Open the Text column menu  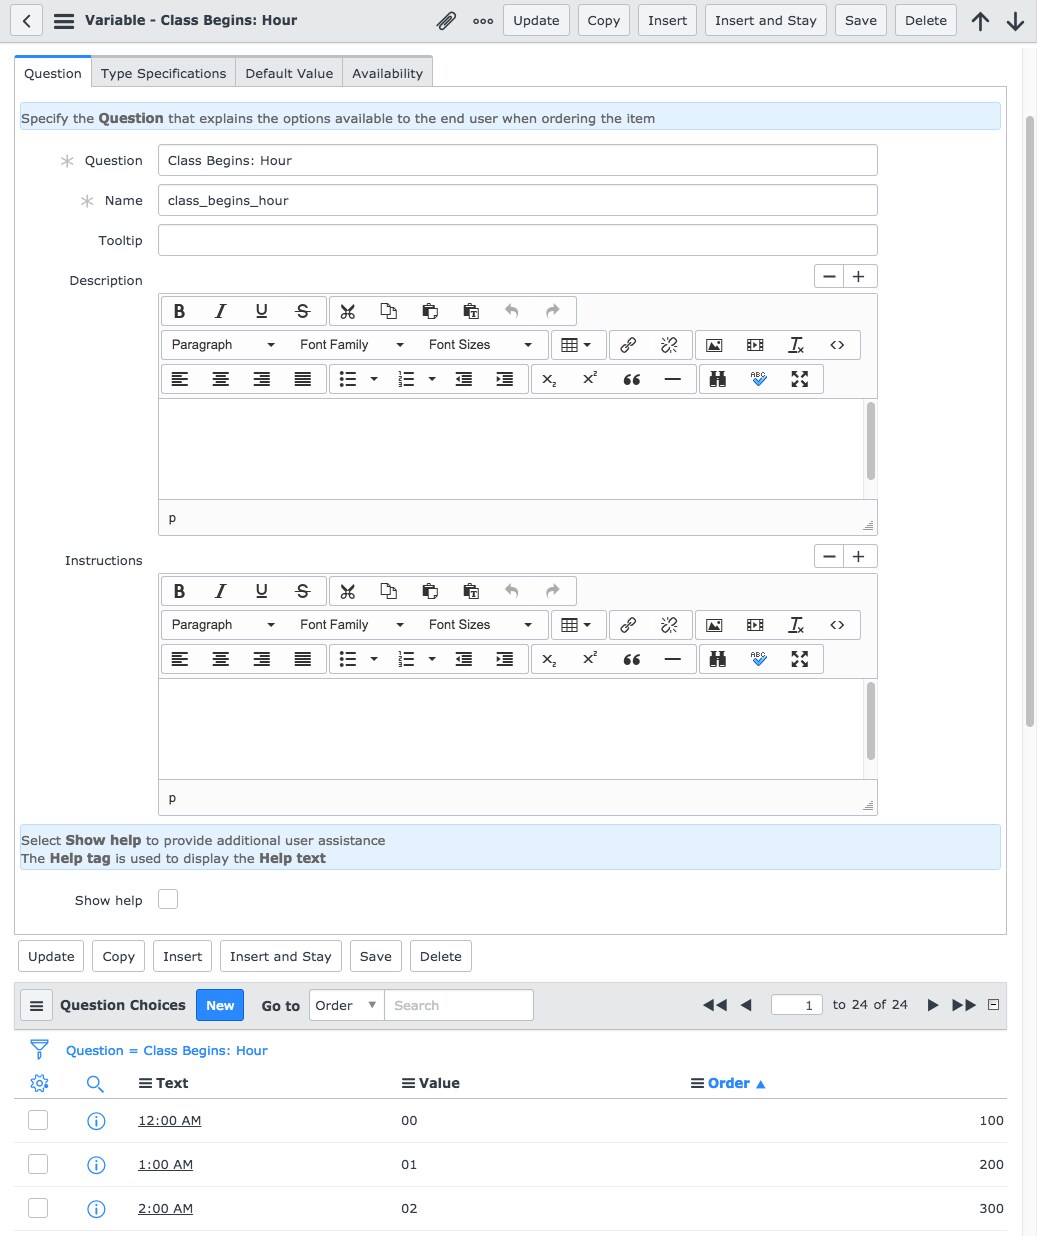pyautogui.click(x=145, y=1083)
